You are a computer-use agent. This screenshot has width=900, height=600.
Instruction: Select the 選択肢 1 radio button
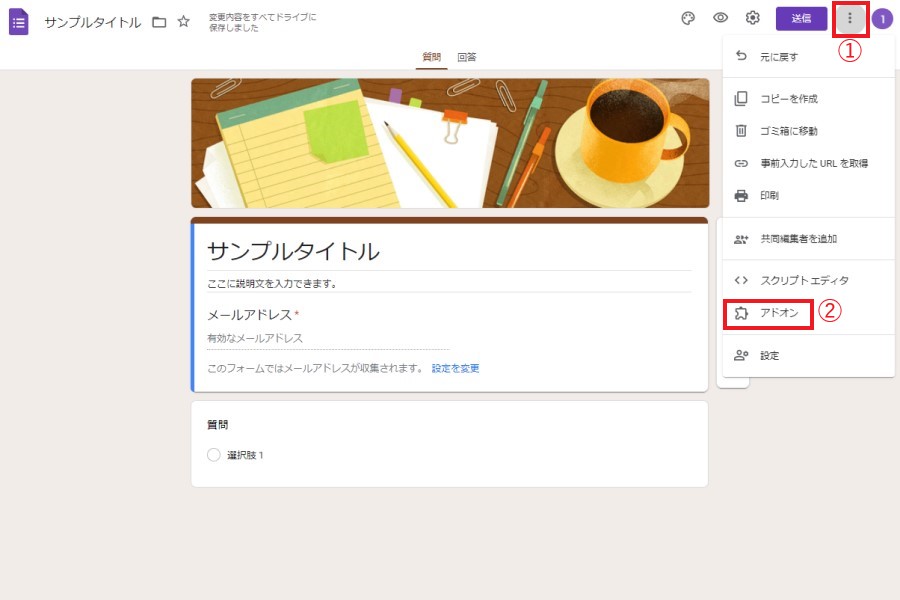tap(213, 455)
